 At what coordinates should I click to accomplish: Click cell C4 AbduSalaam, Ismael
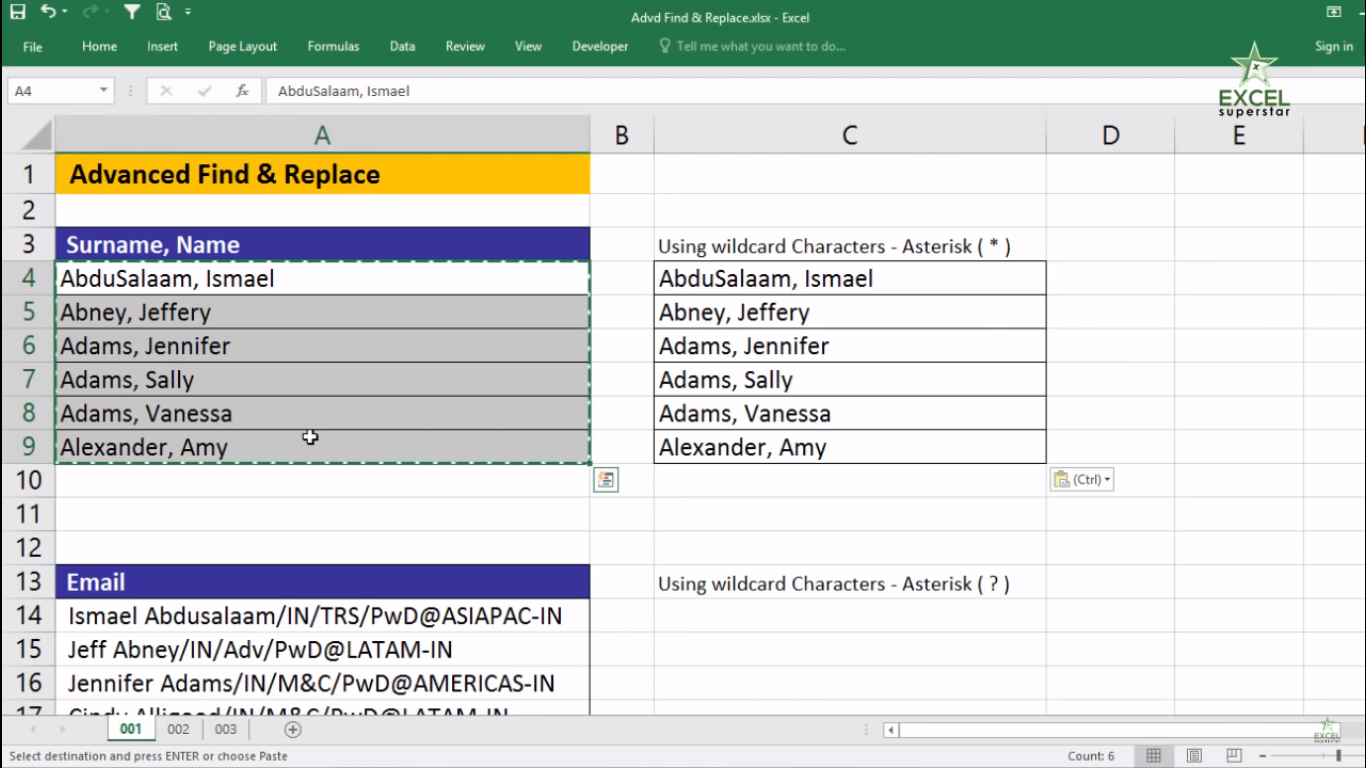pos(850,278)
